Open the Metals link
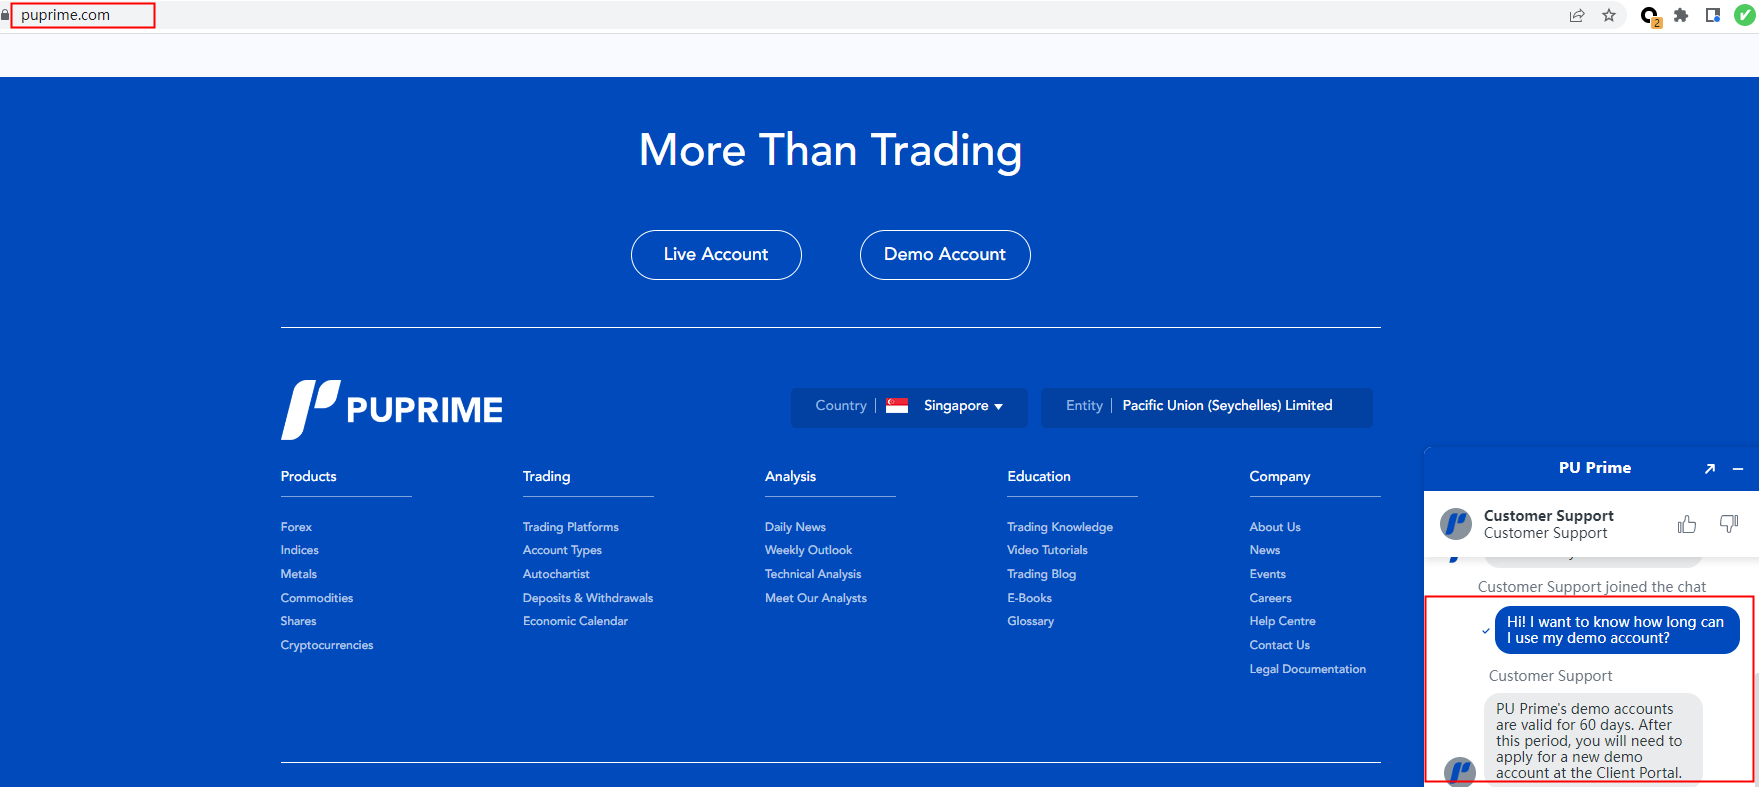1759x787 pixels. pos(299,574)
